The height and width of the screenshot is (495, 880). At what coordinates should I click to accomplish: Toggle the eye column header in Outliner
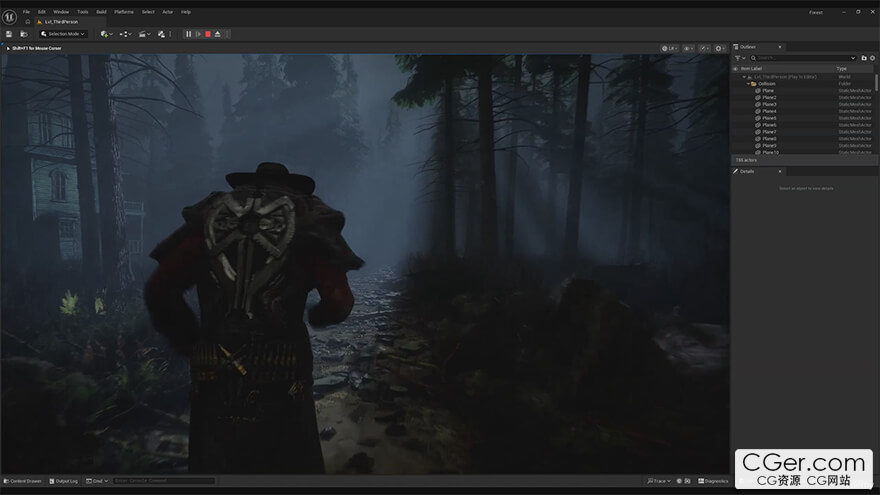pos(737,68)
